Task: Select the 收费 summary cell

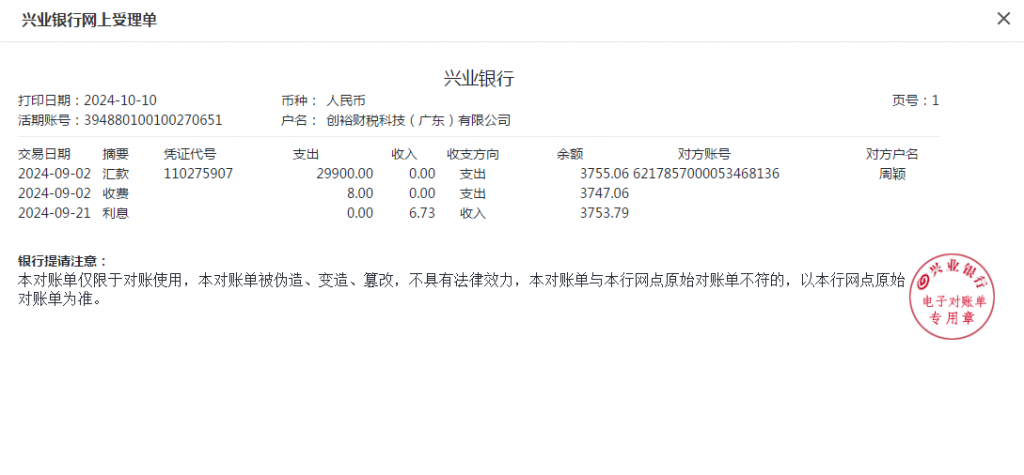Action: click(116, 194)
